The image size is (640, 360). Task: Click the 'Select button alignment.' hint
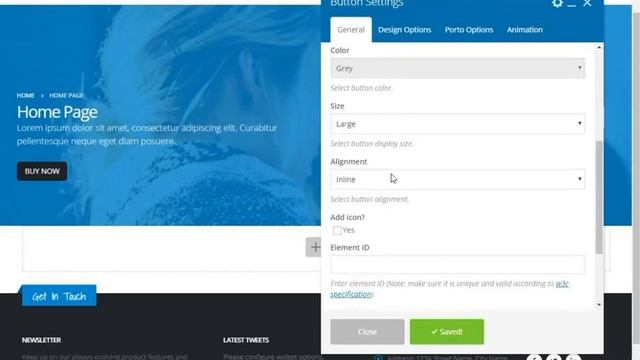click(x=370, y=199)
